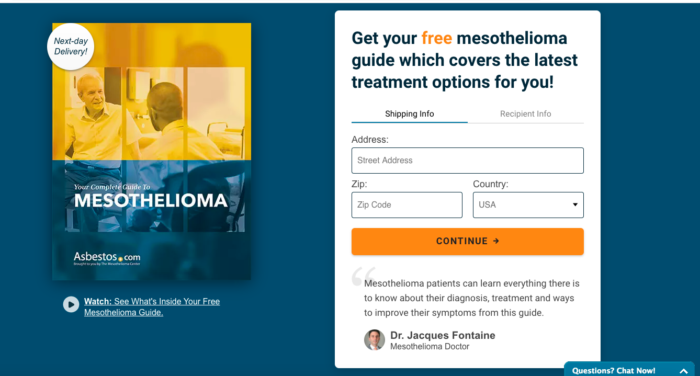This screenshot has height=376, width=700.
Task: Click the orange CONTINUE button
Action: [467, 242]
